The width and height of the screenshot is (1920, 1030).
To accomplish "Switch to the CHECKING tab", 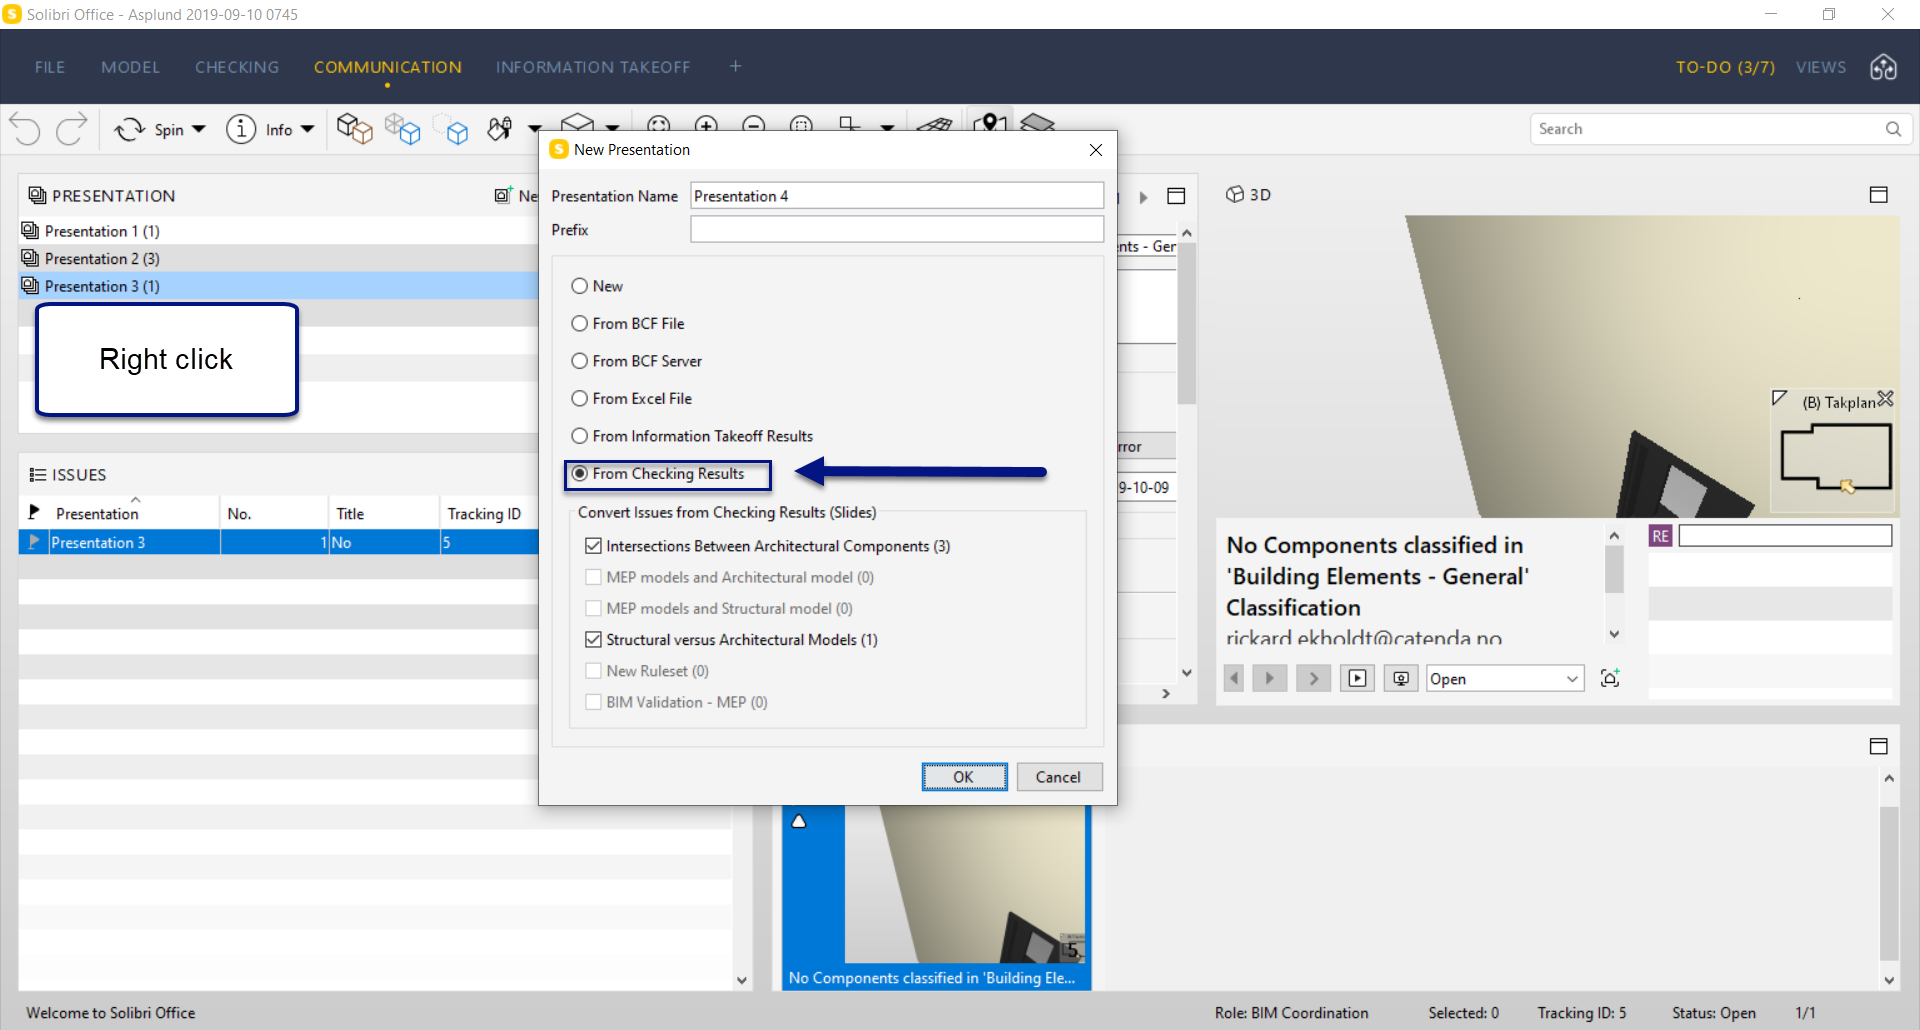I will 237,67.
